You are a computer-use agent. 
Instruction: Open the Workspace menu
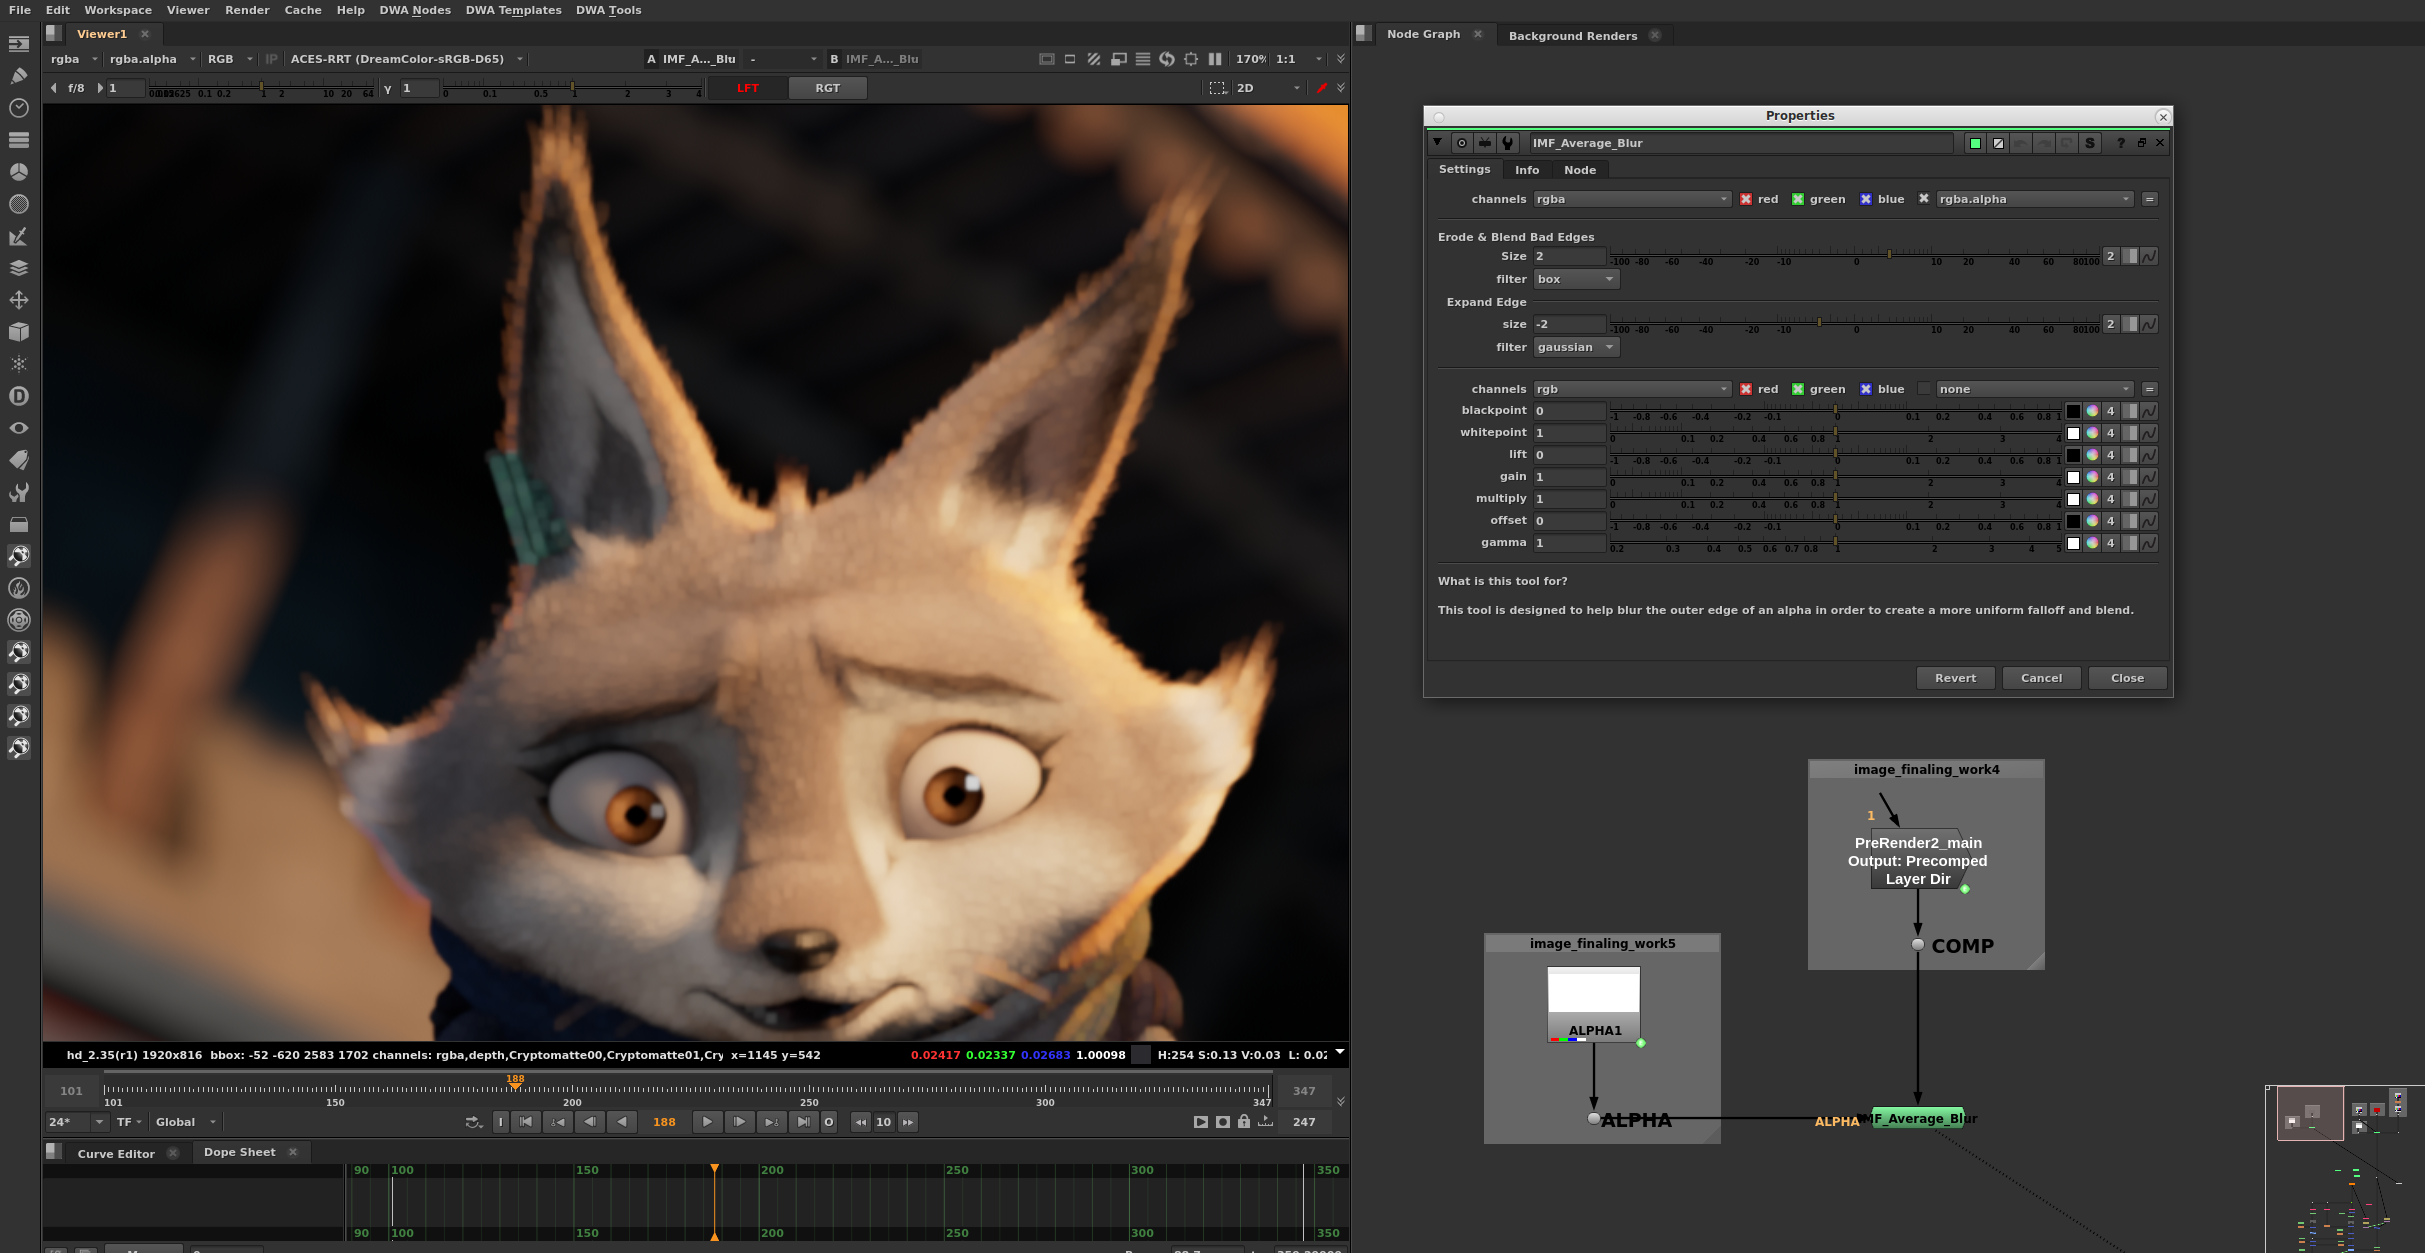(x=118, y=10)
